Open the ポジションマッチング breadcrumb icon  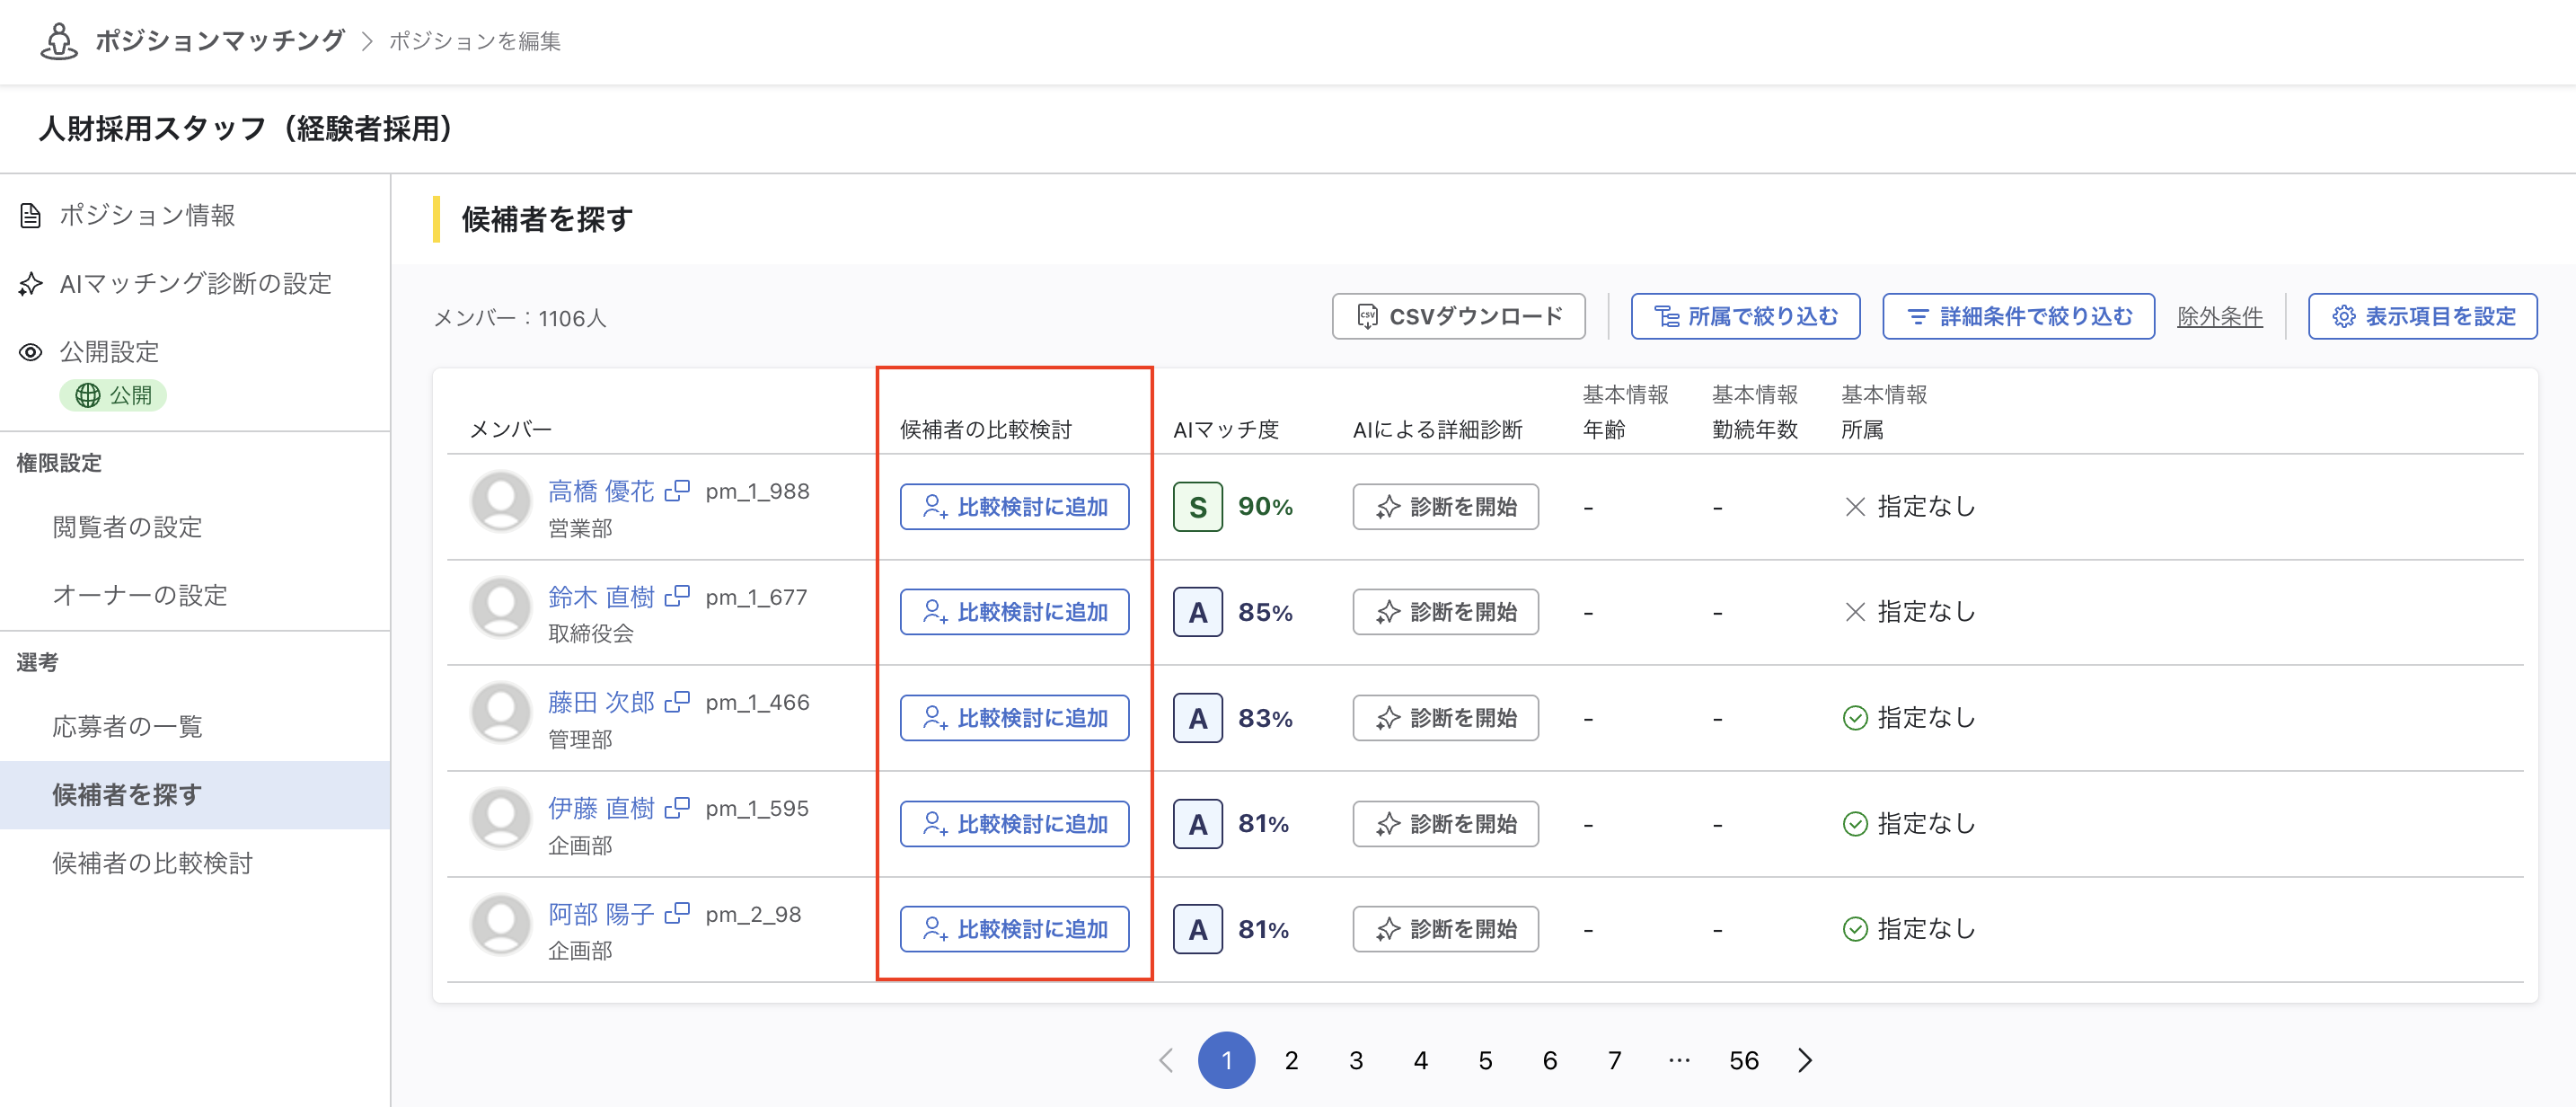click(59, 41)
